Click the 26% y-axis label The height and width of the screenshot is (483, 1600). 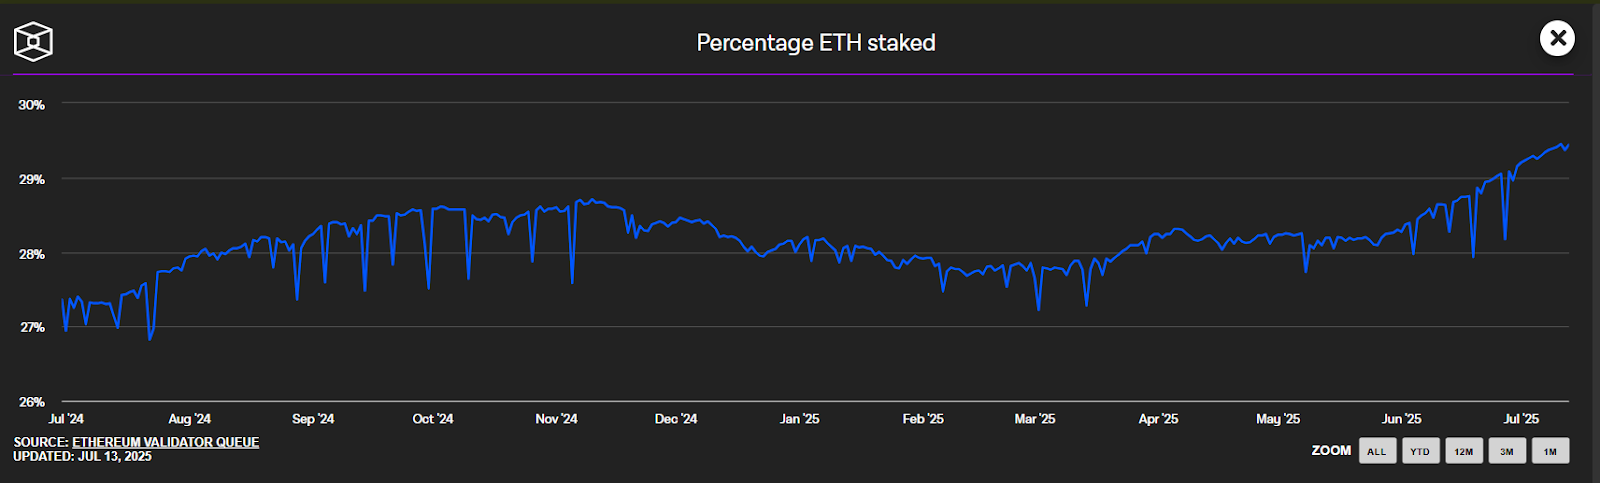[32, 402]
